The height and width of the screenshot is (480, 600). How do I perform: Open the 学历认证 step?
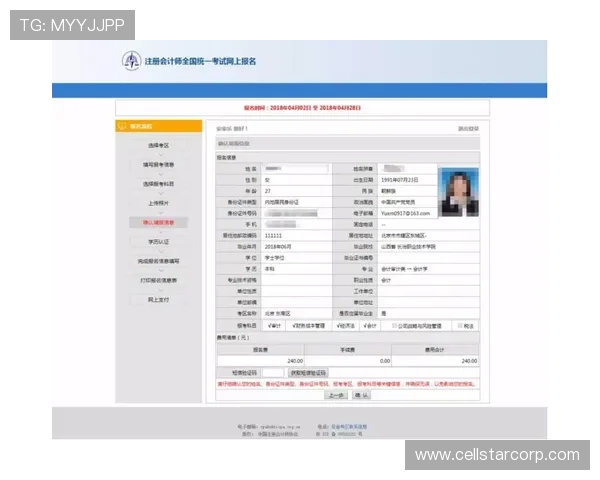click(x=158, y=241)
